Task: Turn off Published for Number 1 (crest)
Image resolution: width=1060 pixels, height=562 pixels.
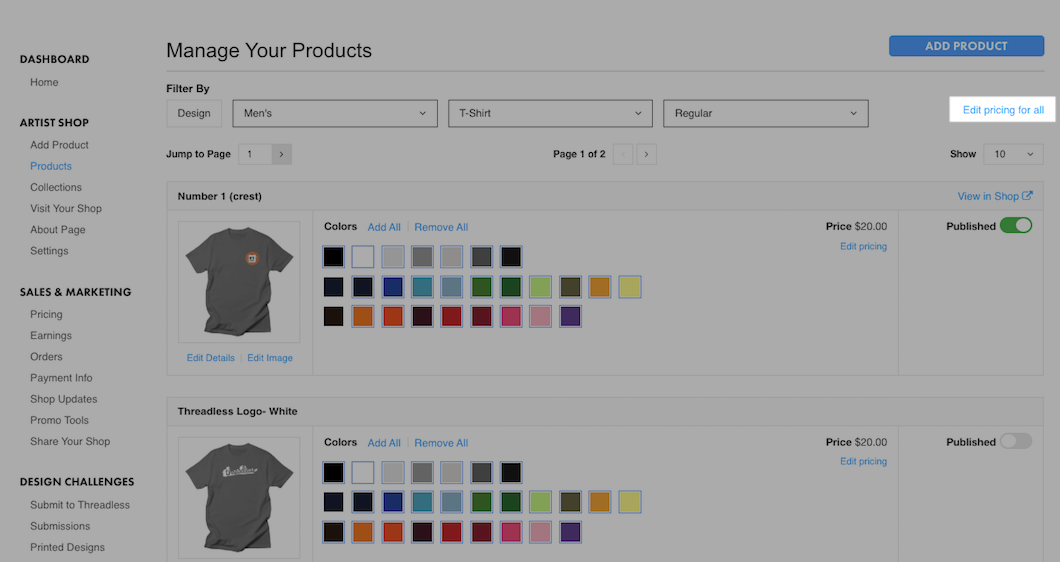Action: click(1015, 225)
